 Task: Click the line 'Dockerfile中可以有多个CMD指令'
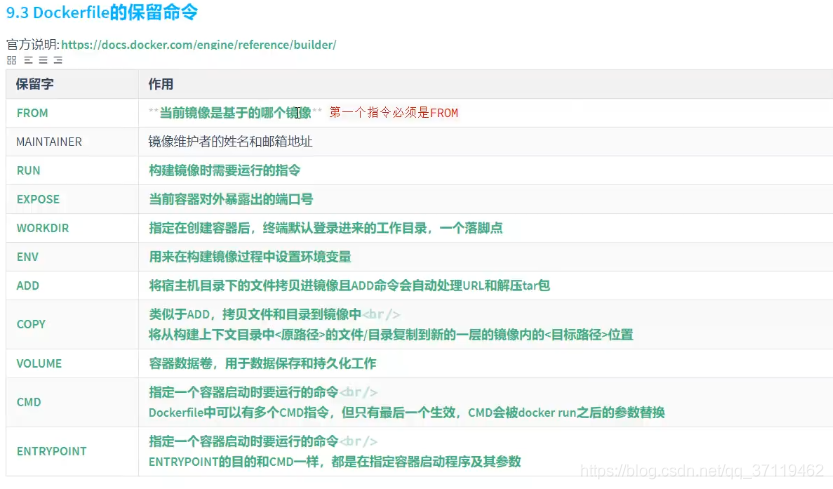[x=406, y=412]
